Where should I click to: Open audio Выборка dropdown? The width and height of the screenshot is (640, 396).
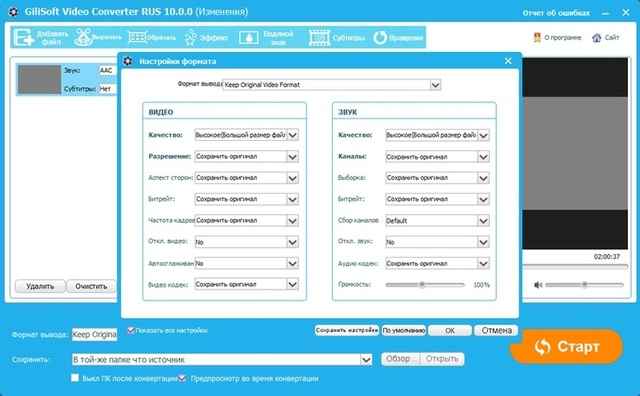coord(483,178)
